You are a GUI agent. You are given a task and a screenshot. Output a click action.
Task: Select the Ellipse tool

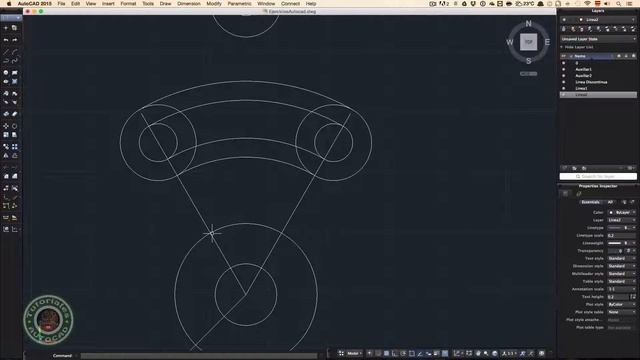(x=6, y=81)
